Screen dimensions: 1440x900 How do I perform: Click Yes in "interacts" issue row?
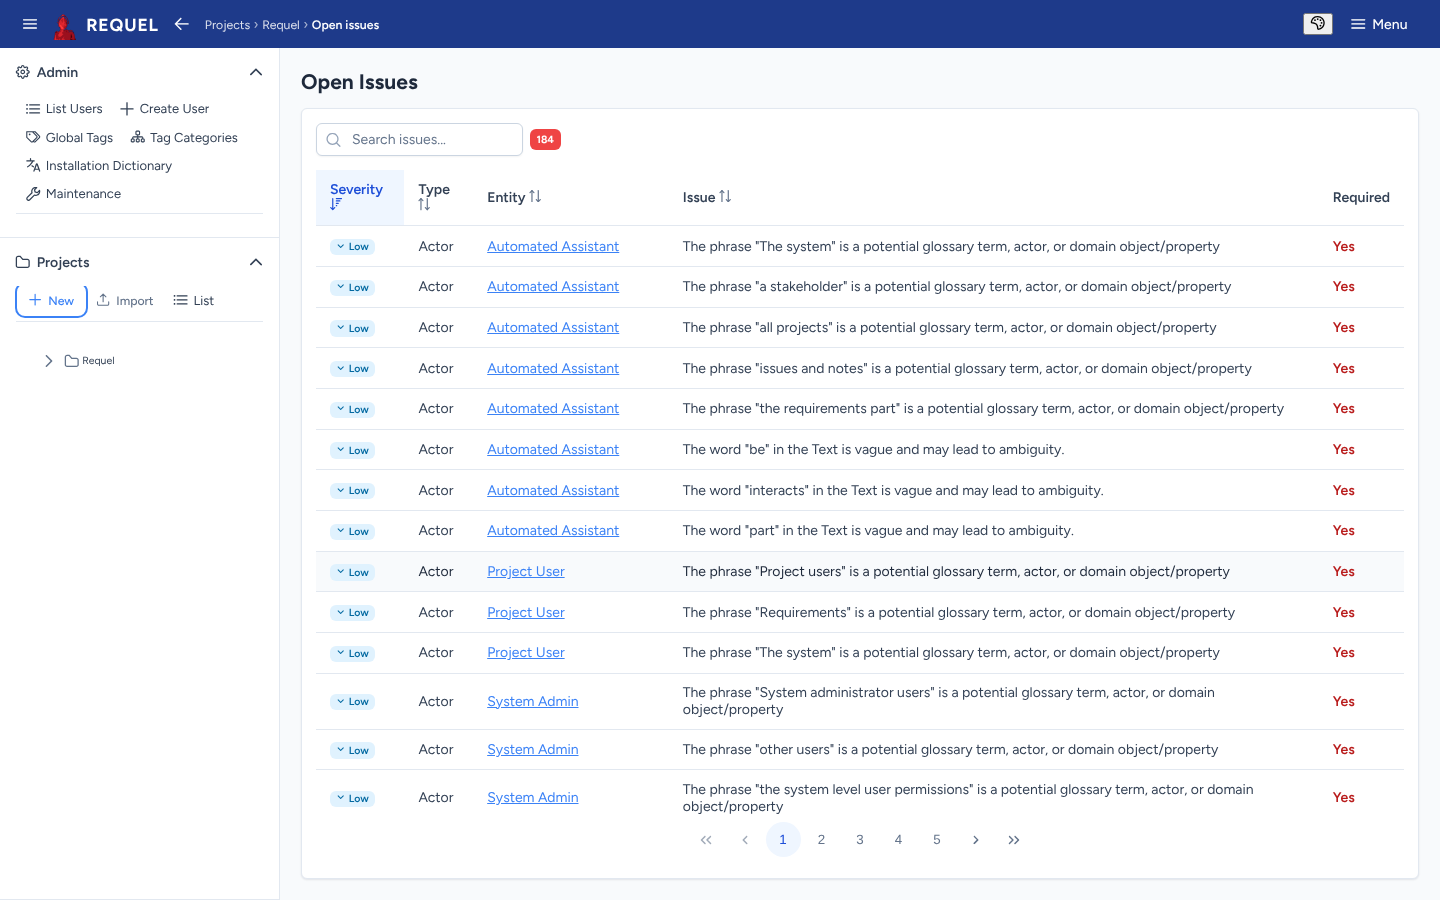(x=1344, y=490)
